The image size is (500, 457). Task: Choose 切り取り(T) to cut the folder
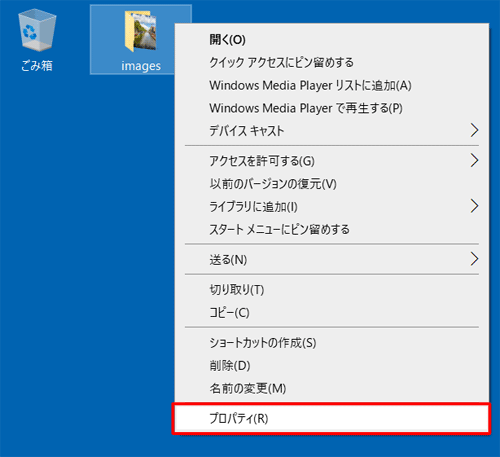click(332, 290)
